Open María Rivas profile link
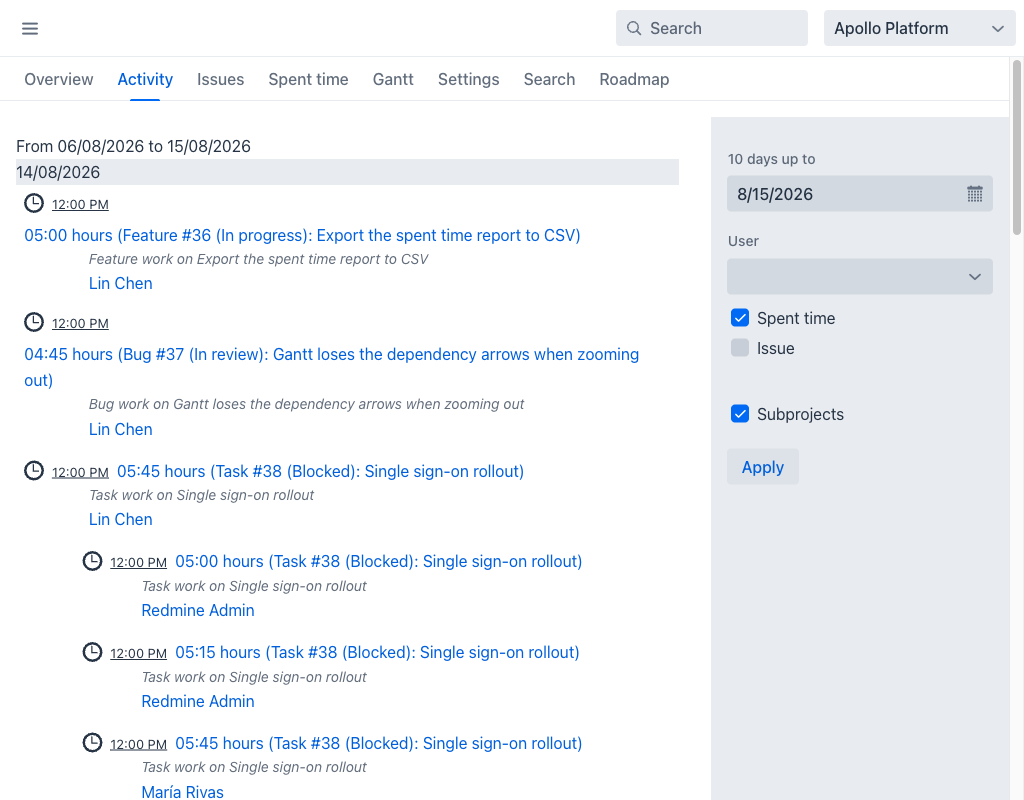The width and height of the screenshot is (1024, 800). point(183,792)
